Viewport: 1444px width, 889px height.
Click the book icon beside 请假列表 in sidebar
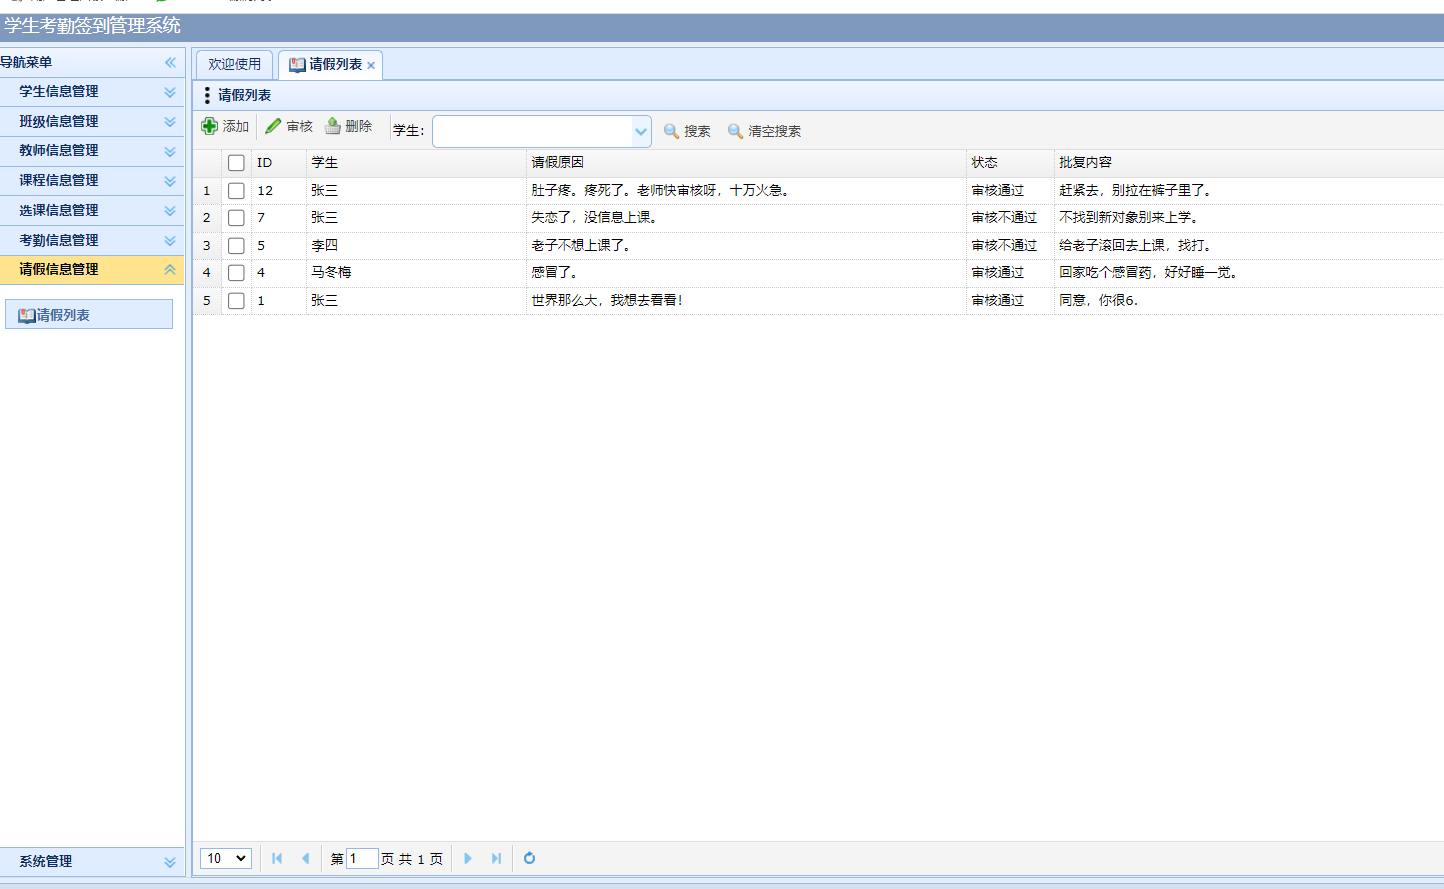click(x=27, y=315)
